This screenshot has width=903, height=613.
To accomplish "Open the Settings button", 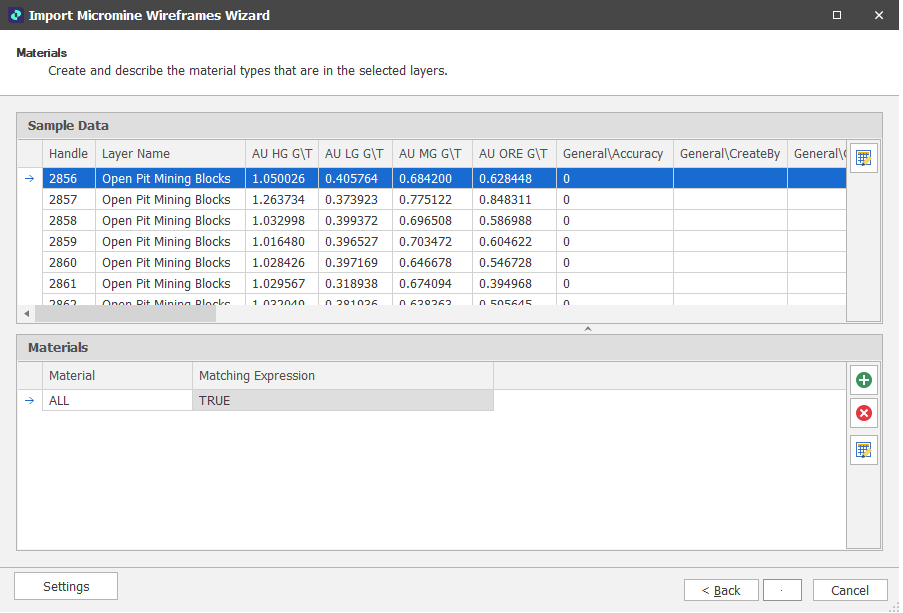I will pyautogui.click(x=66, y=587).
